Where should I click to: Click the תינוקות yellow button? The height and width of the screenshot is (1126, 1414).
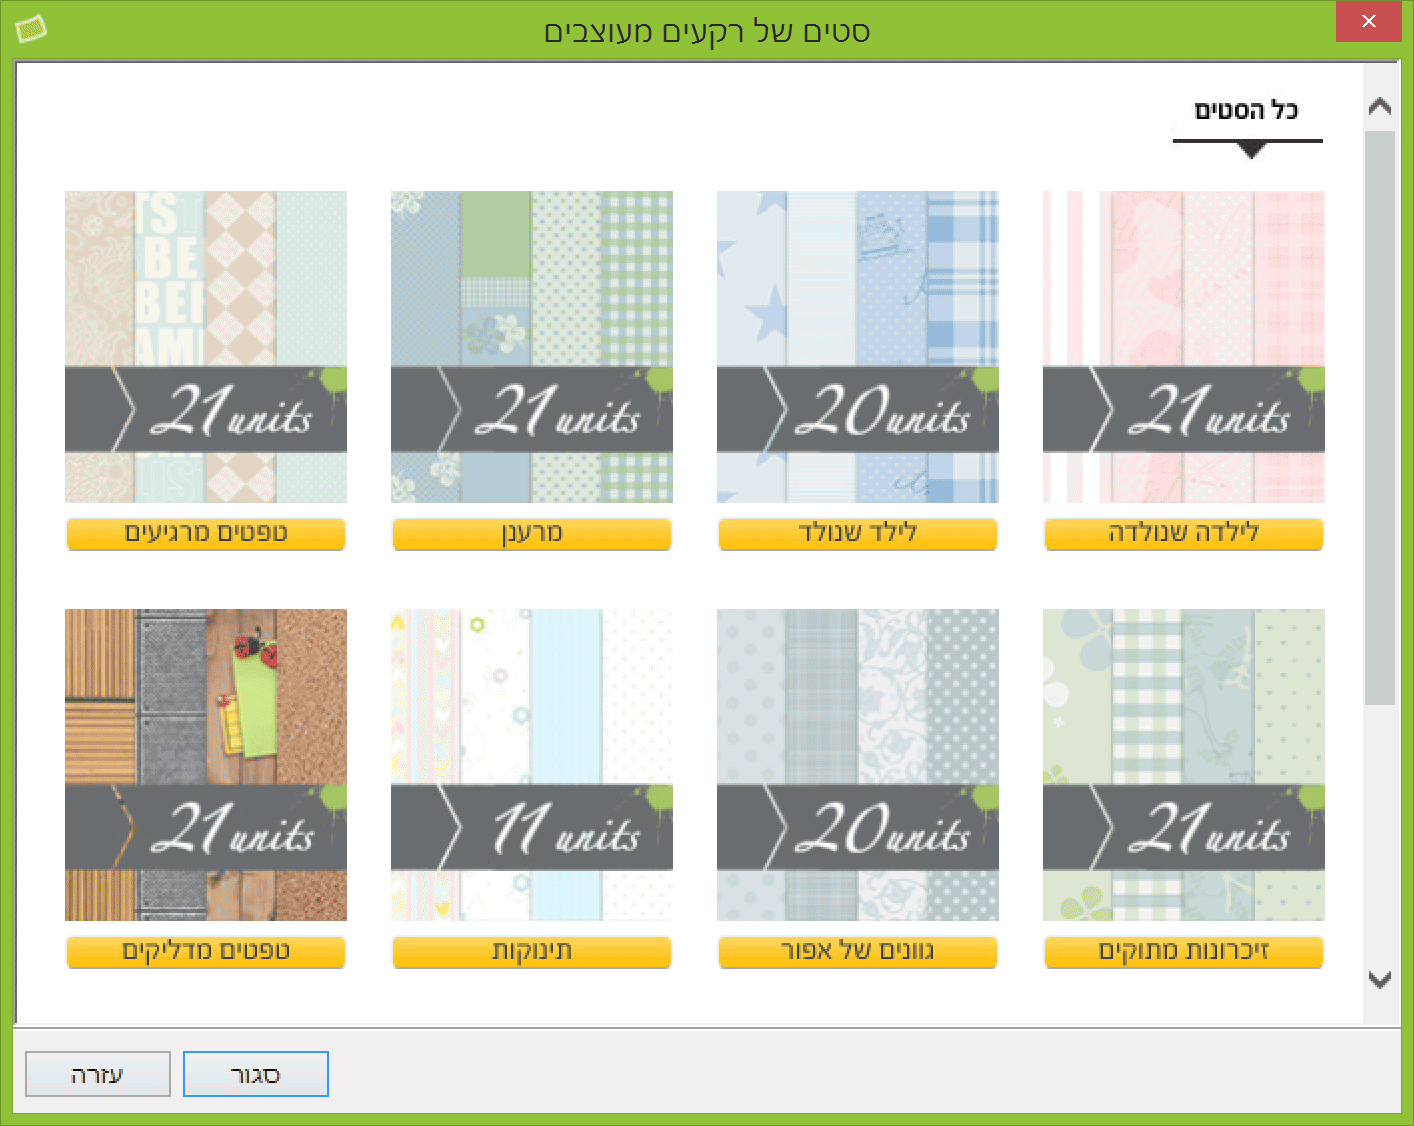point(532,952)
